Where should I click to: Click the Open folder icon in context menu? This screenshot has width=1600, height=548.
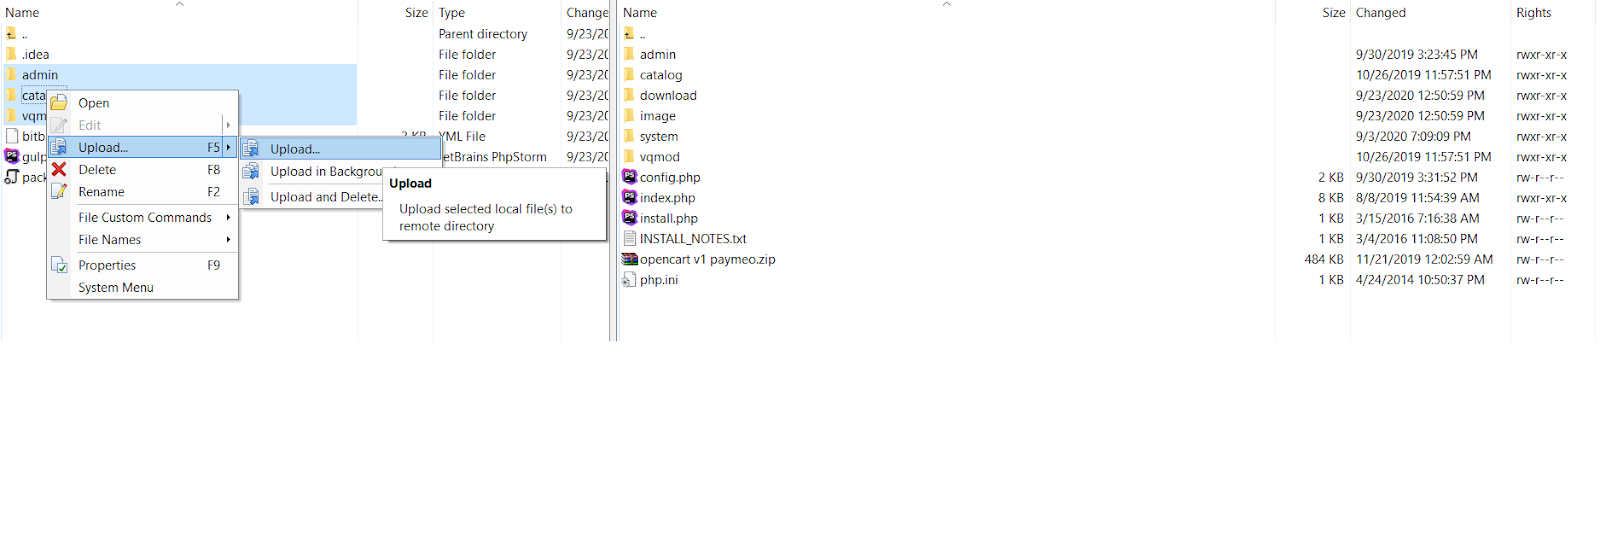59,103
